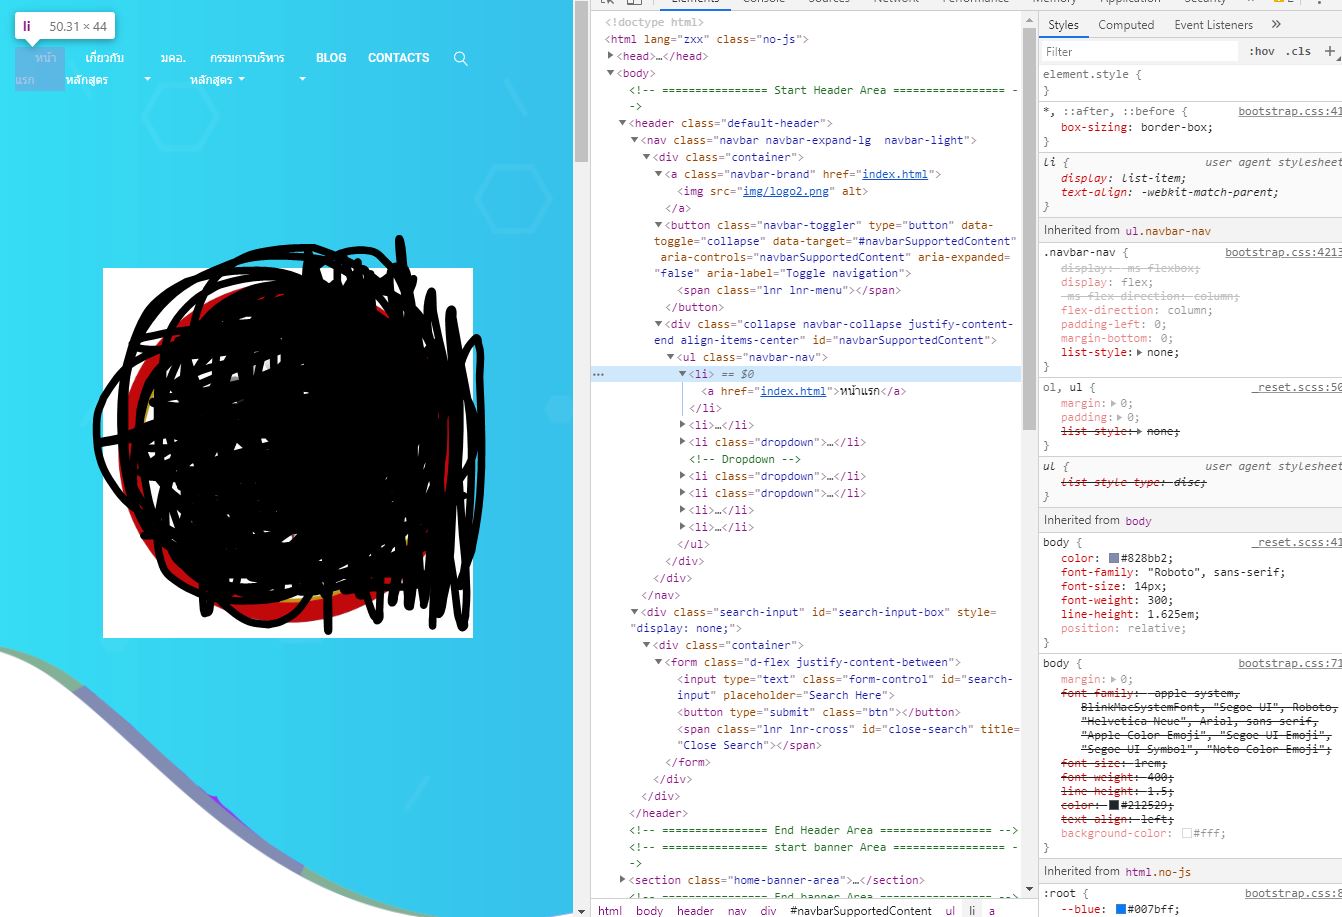Expand the li dropdown node above the Dropdown comment
The height and width of the screenshot is (917, 1342).
(x=683, y=442)
